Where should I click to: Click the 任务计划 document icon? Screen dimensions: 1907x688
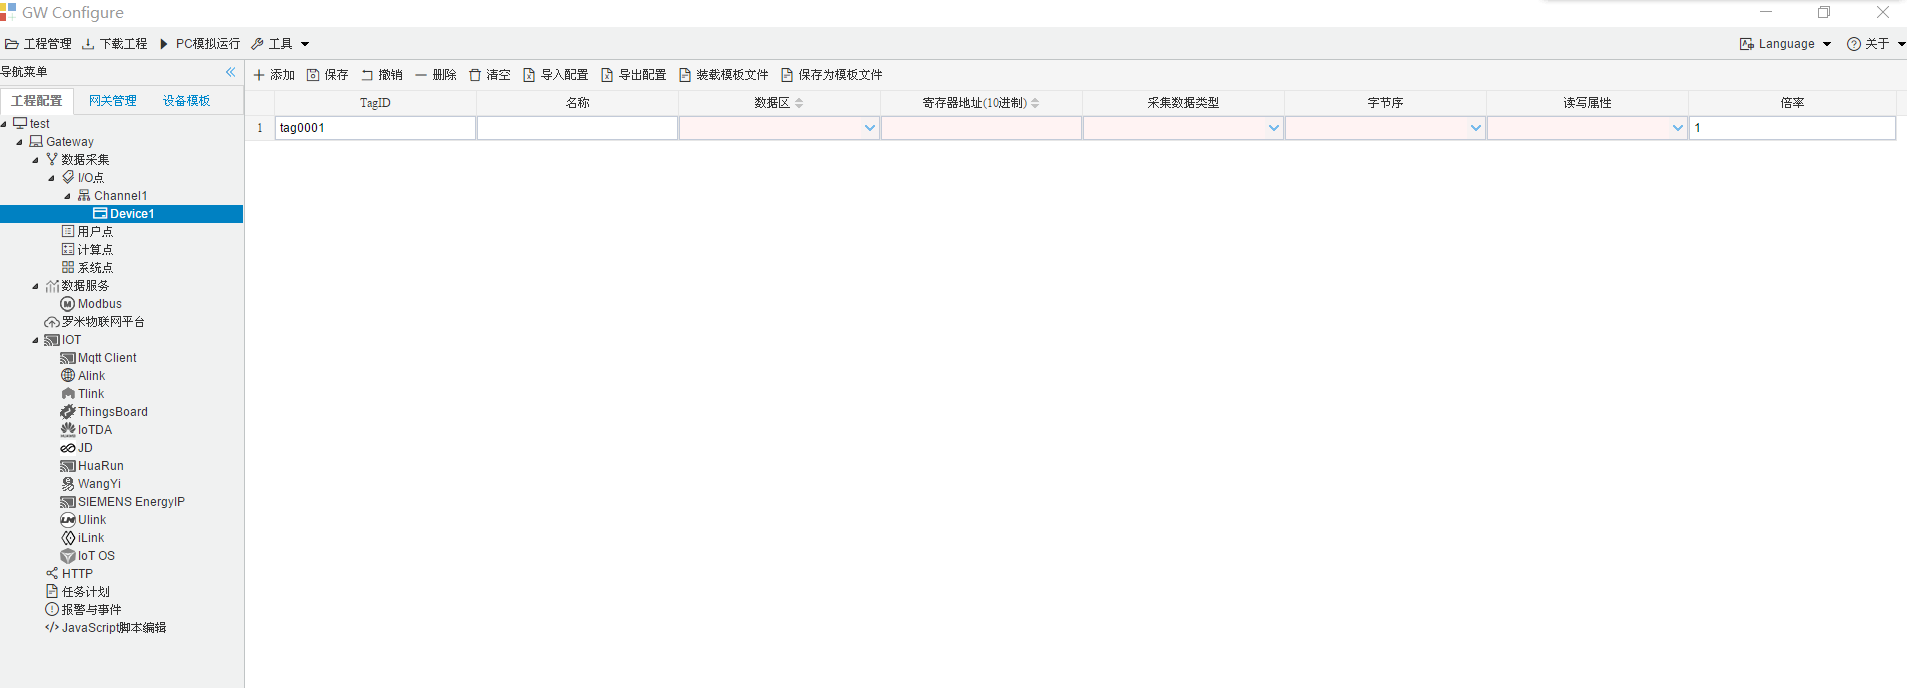pos(52,592)
